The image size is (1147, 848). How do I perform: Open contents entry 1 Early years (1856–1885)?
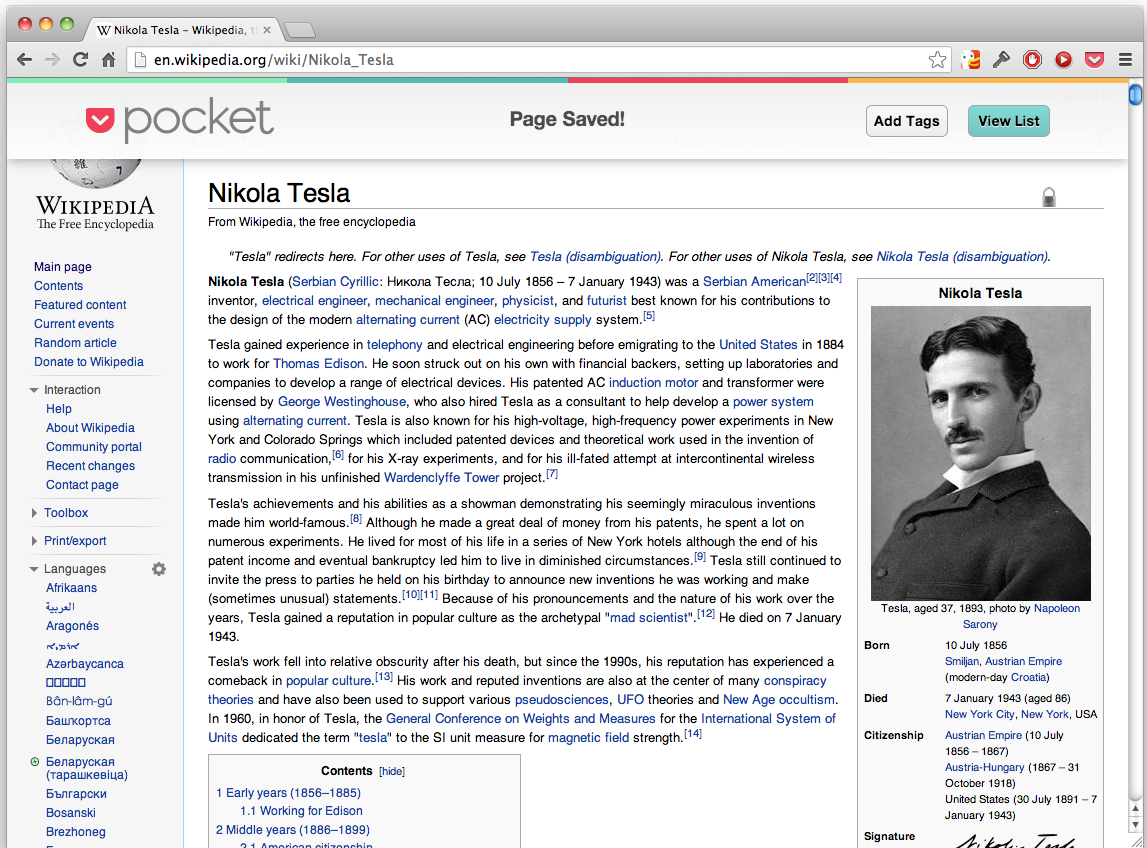coord(288,793)
